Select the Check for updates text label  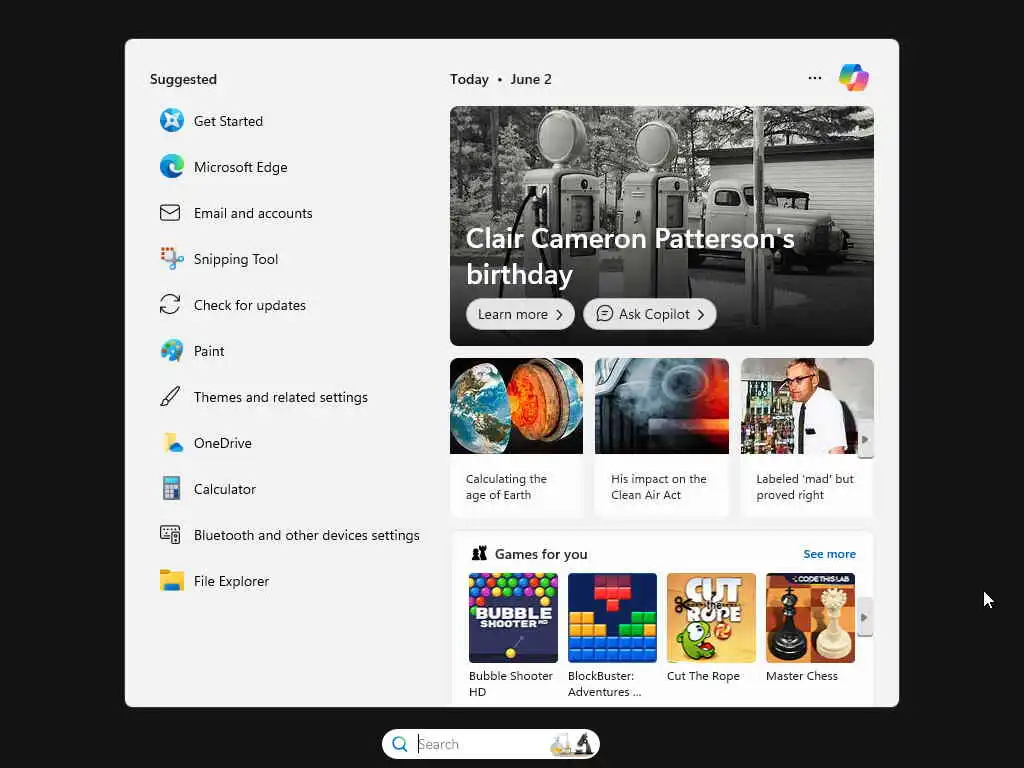click(x=249, y=305)
